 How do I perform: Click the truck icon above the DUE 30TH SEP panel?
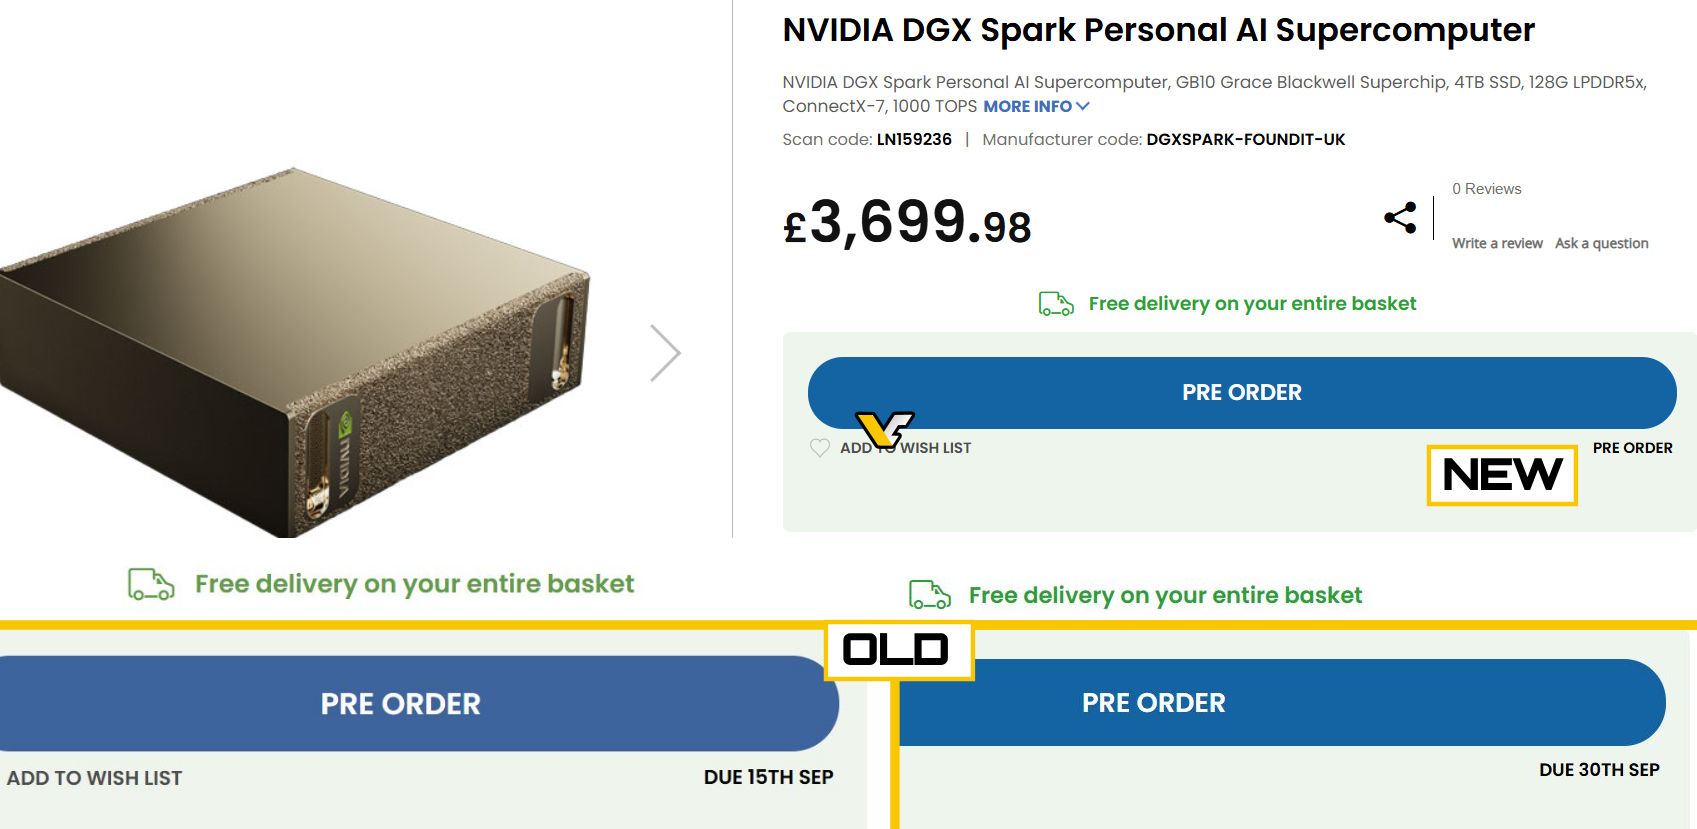pos(930,595)
